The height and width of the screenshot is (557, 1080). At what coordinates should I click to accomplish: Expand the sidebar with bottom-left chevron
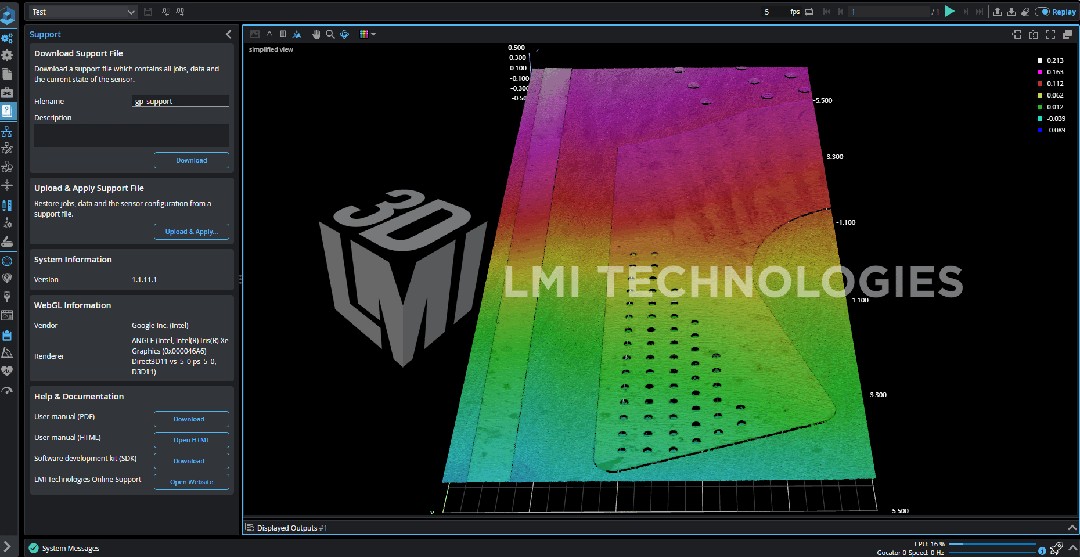[7, 547]
